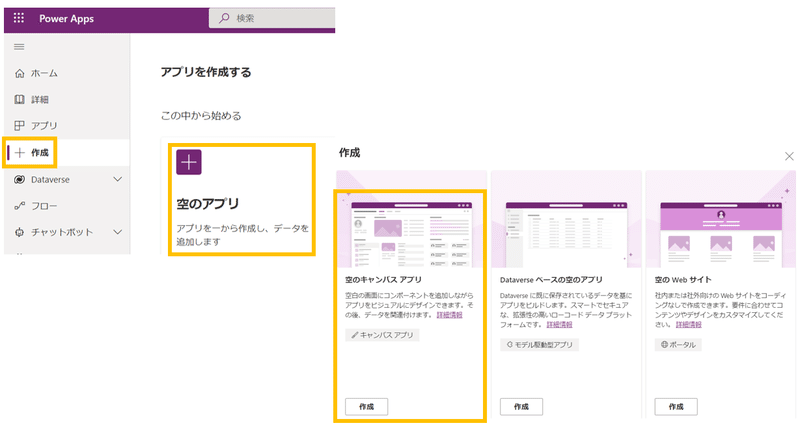
Task: Click the search magnifier icon
Action: click(224, 18)
